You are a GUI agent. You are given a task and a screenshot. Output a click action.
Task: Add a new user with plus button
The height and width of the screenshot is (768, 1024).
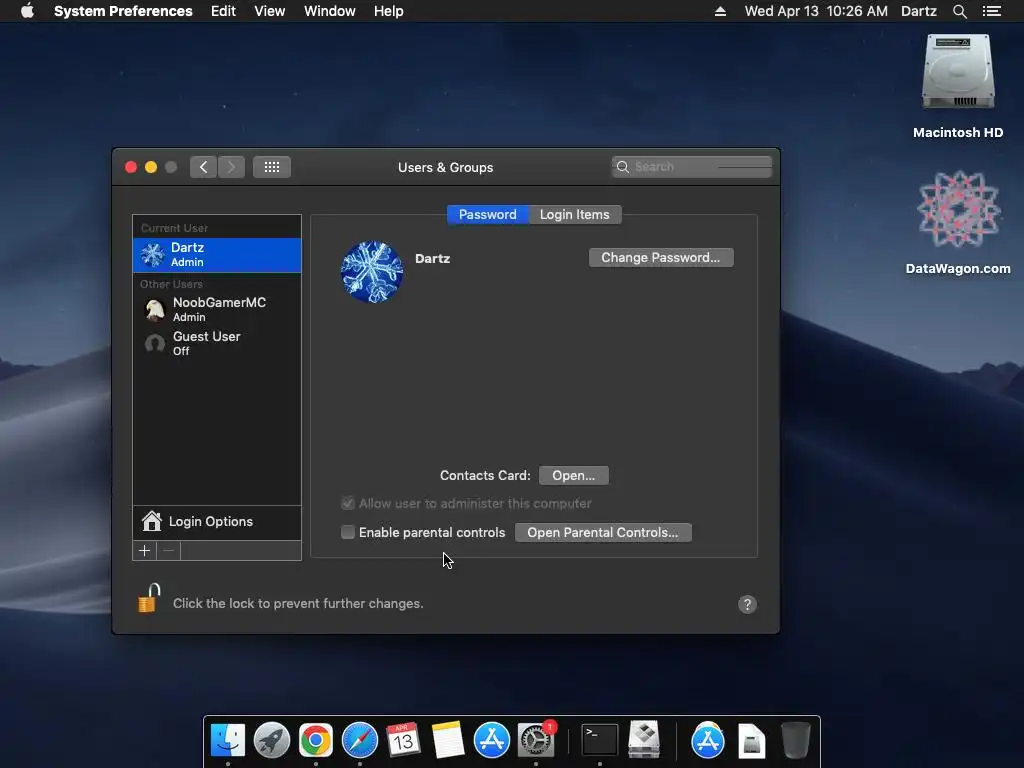(x=144, y=551)
